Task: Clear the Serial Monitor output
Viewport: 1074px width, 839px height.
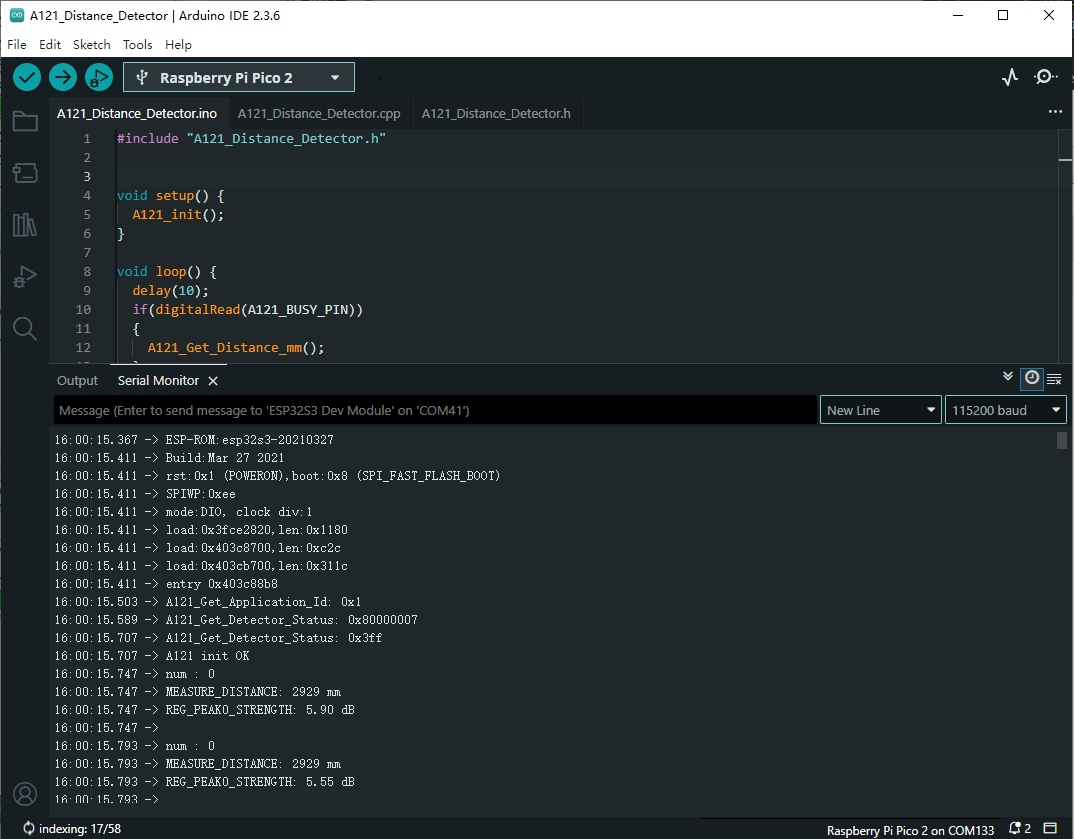Action: 1053,378
